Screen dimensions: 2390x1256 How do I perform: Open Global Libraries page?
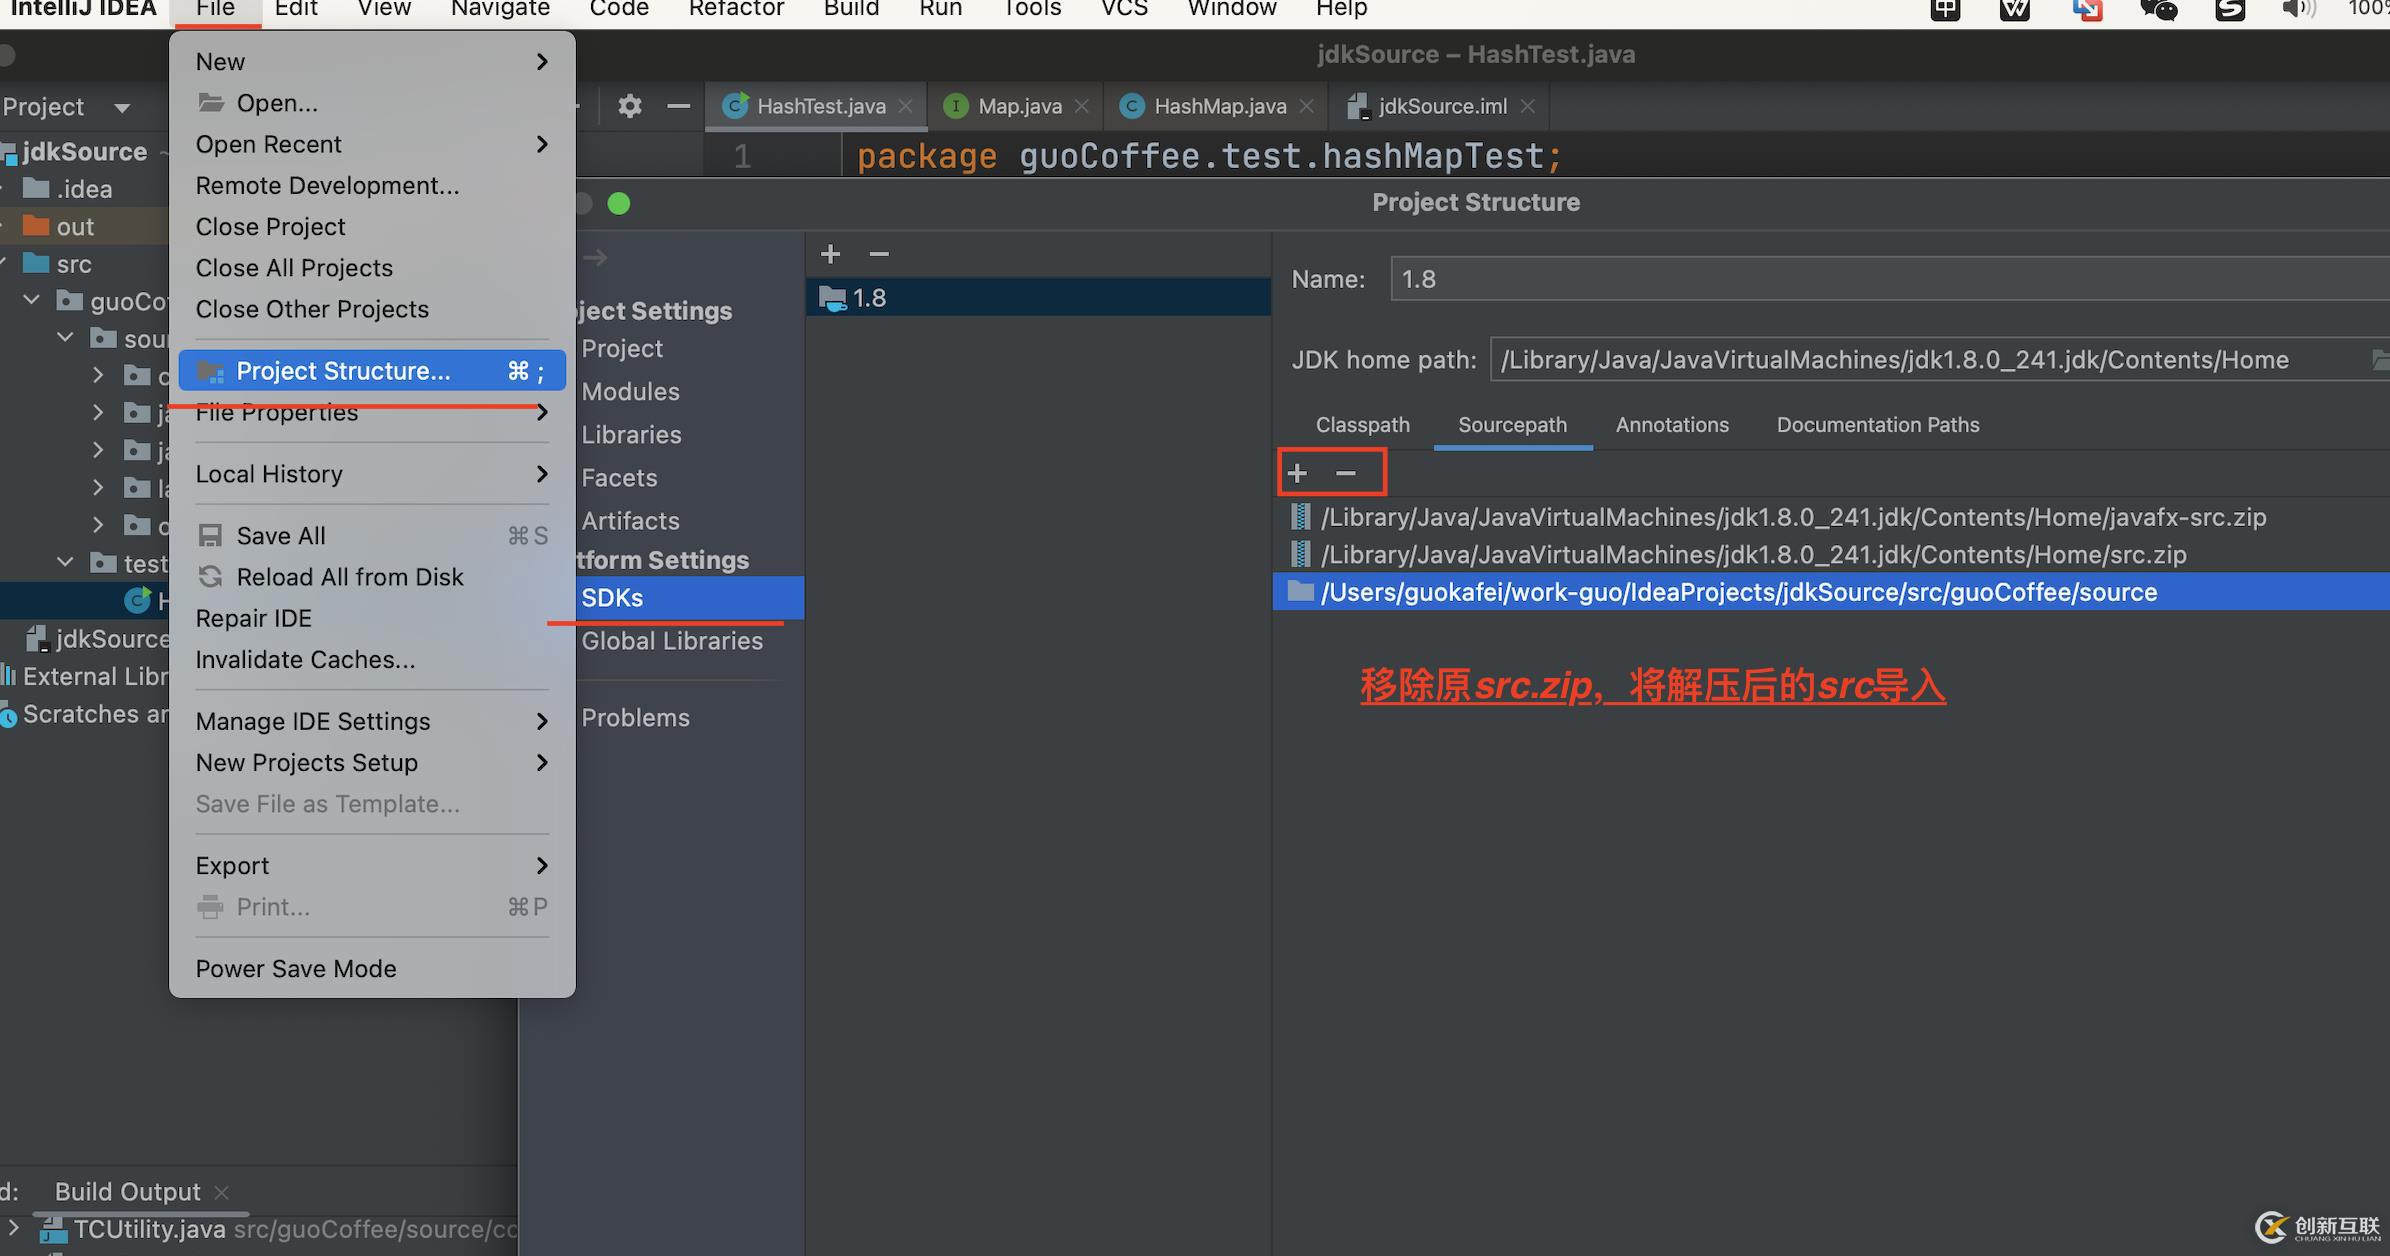(672, 641)
